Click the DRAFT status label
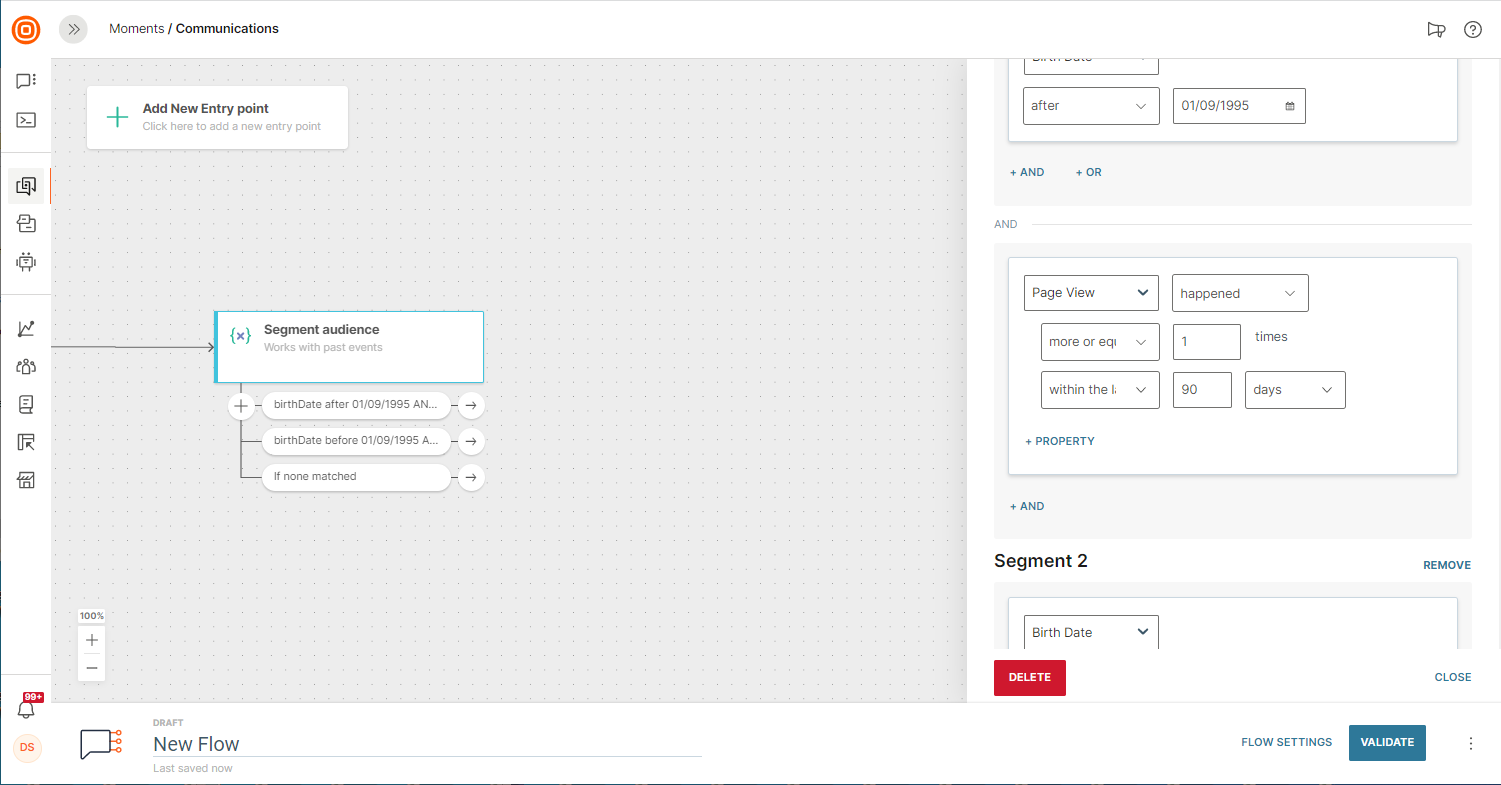This screenshot has width=1501, height=785. [x=168, y=722]
